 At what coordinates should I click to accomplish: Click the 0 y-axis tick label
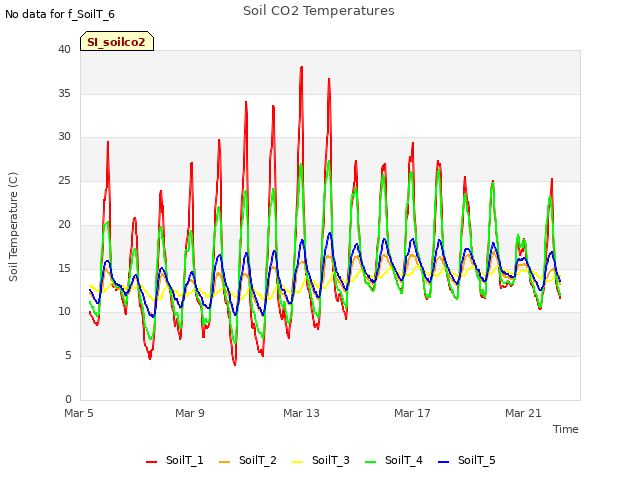click(x=68, y=399)
